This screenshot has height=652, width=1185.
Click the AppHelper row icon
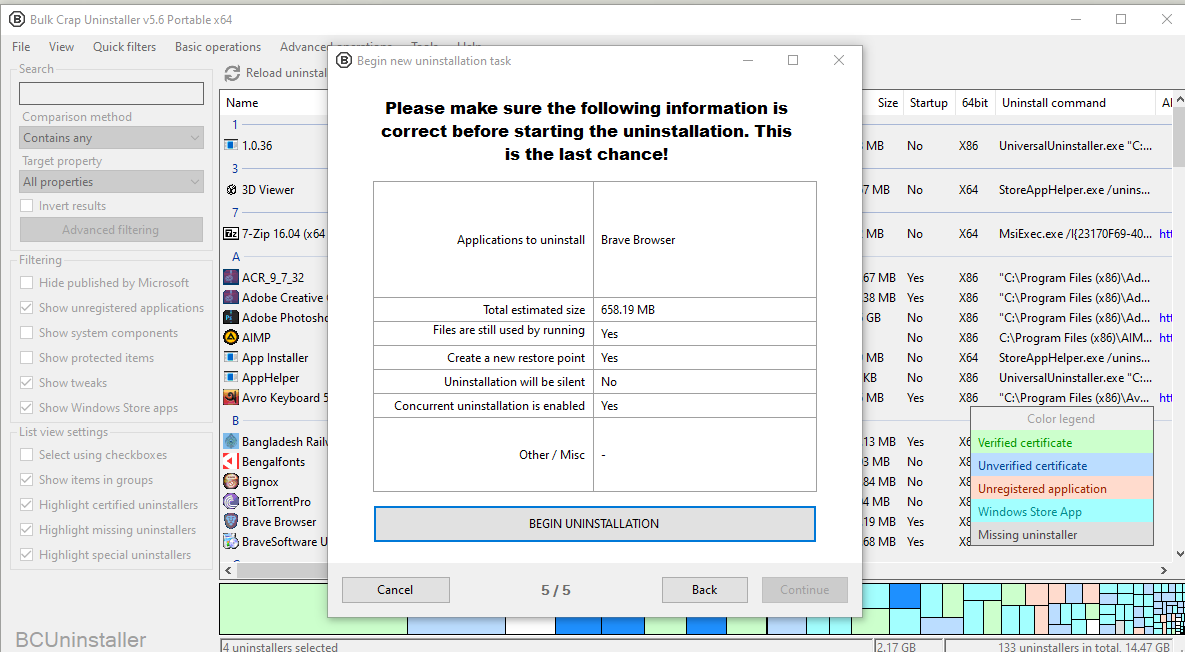coord(231,377)
